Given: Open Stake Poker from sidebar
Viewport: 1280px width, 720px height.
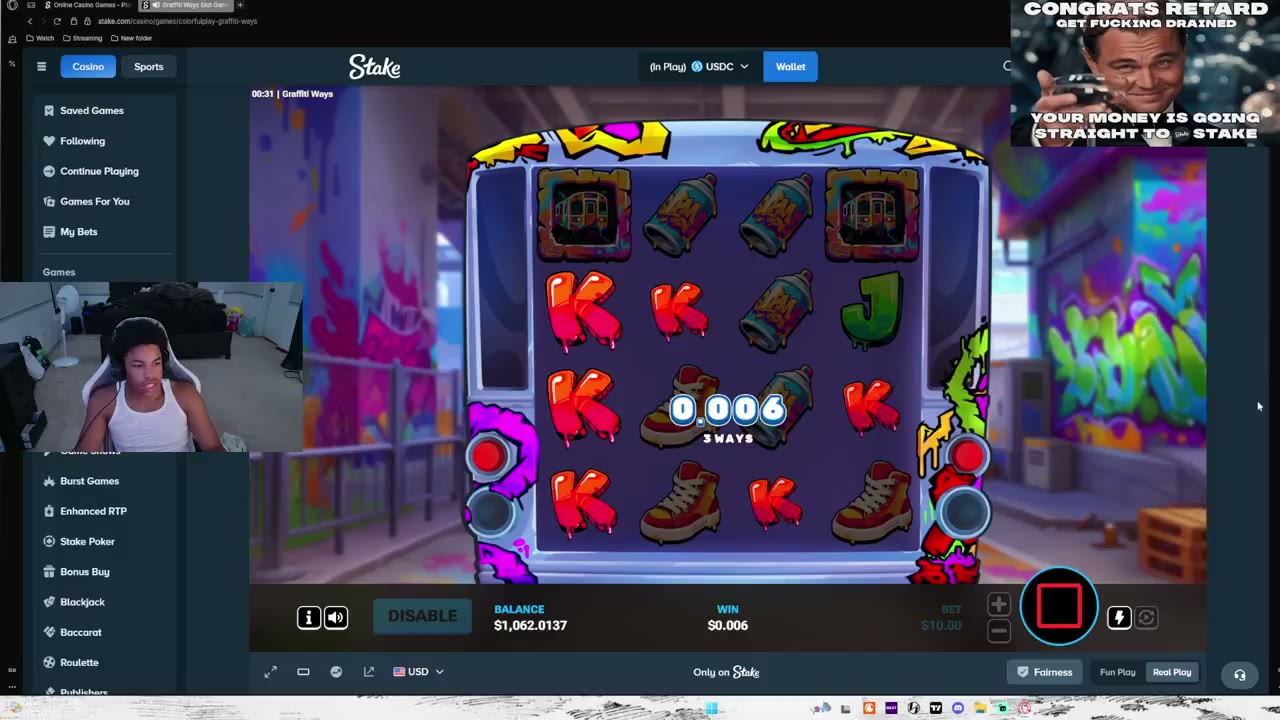Looking at the screenshot, I should pos(104,541).
